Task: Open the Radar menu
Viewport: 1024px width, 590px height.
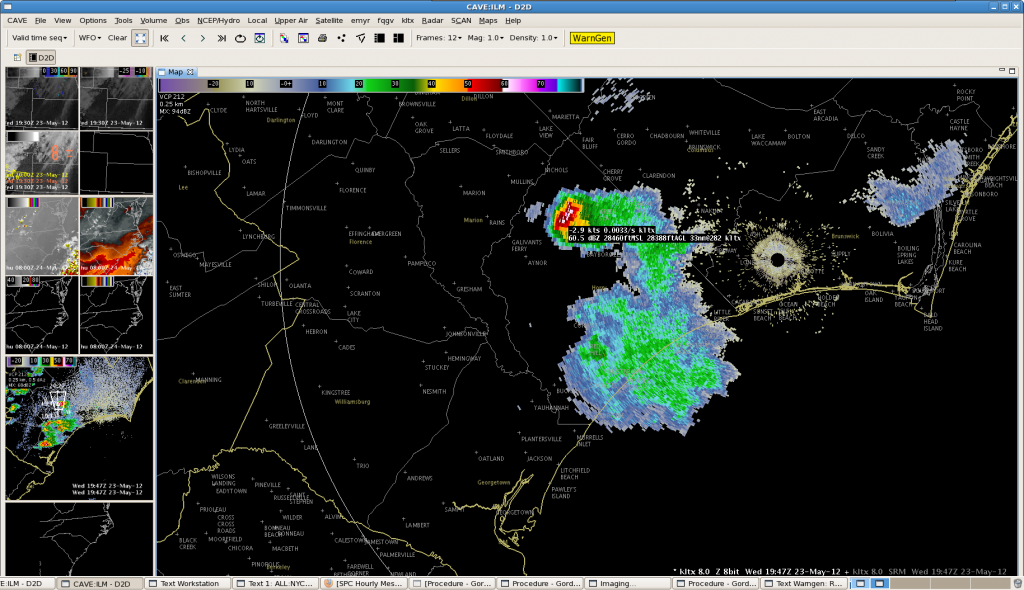Action: (432, 20)
